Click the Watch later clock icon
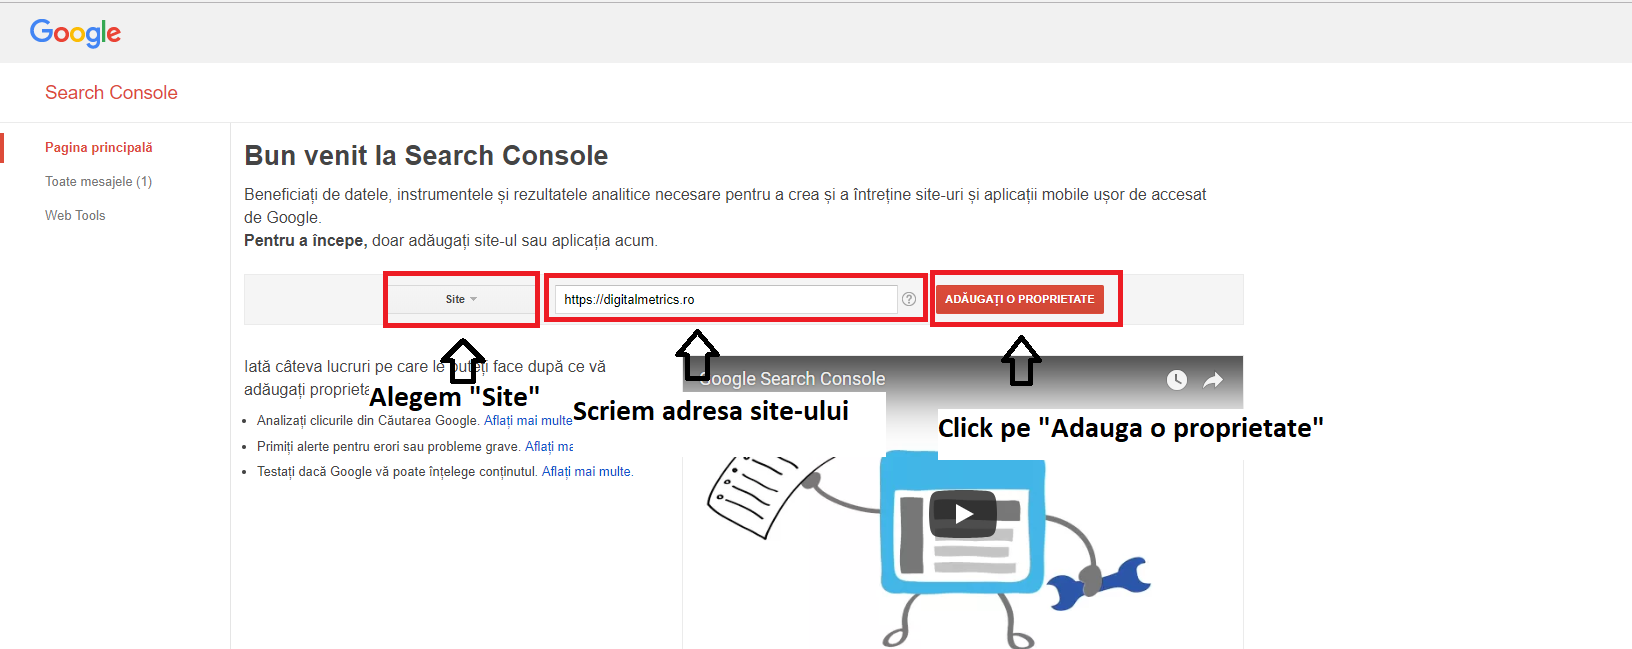 tap(1177, 380)
